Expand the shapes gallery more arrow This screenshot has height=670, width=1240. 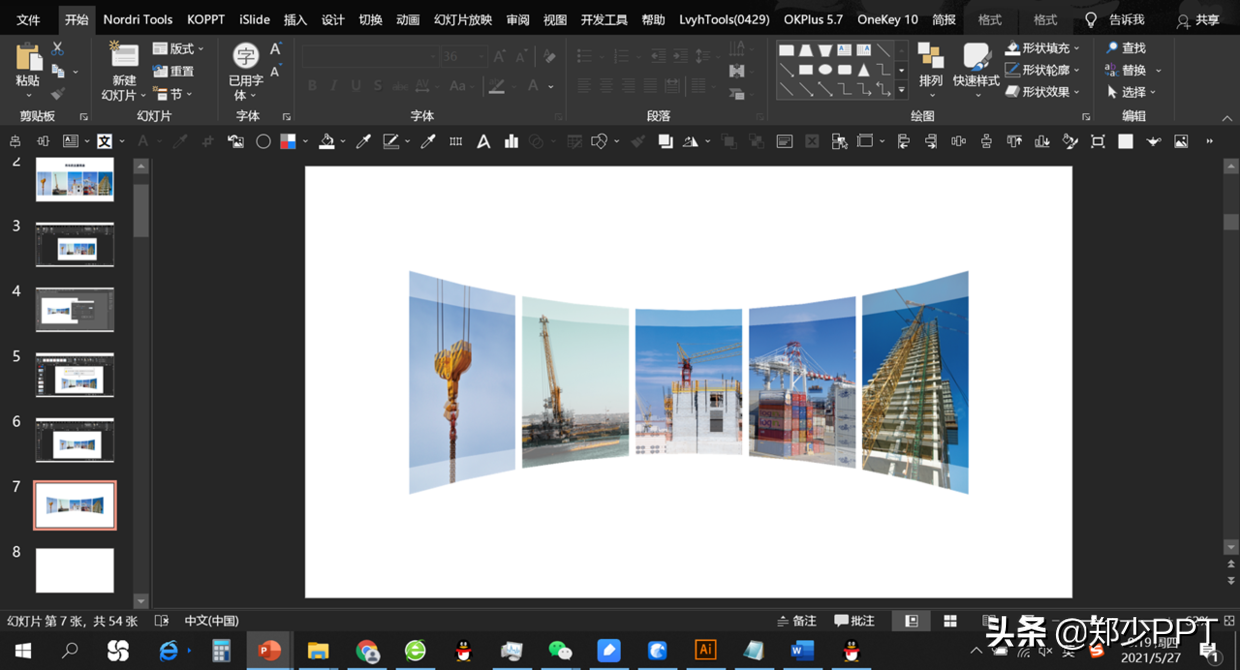pyautogui.click(x=901, y=90)
